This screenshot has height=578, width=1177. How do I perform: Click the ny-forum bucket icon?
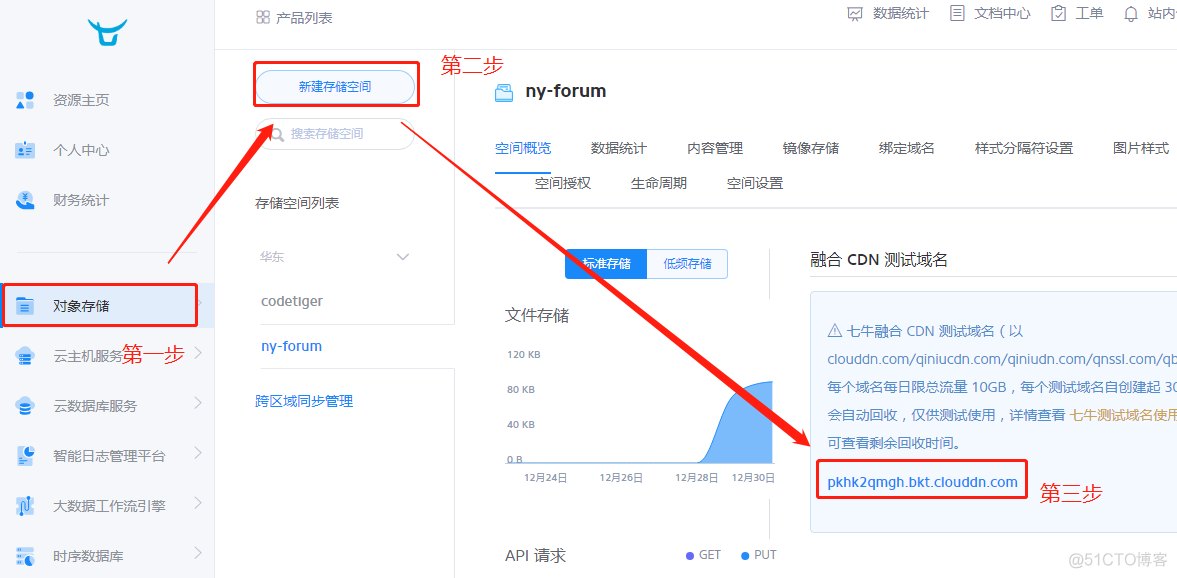click(504, 92)
